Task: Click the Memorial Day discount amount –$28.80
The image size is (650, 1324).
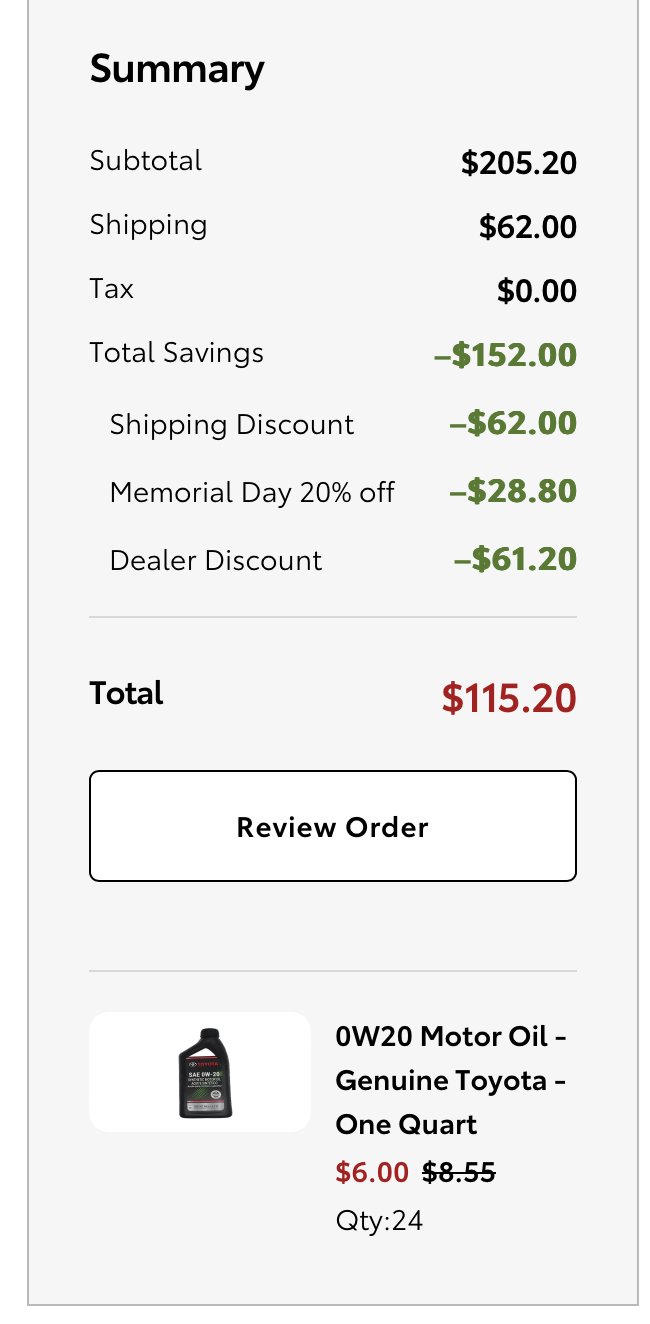Action: 511,492
